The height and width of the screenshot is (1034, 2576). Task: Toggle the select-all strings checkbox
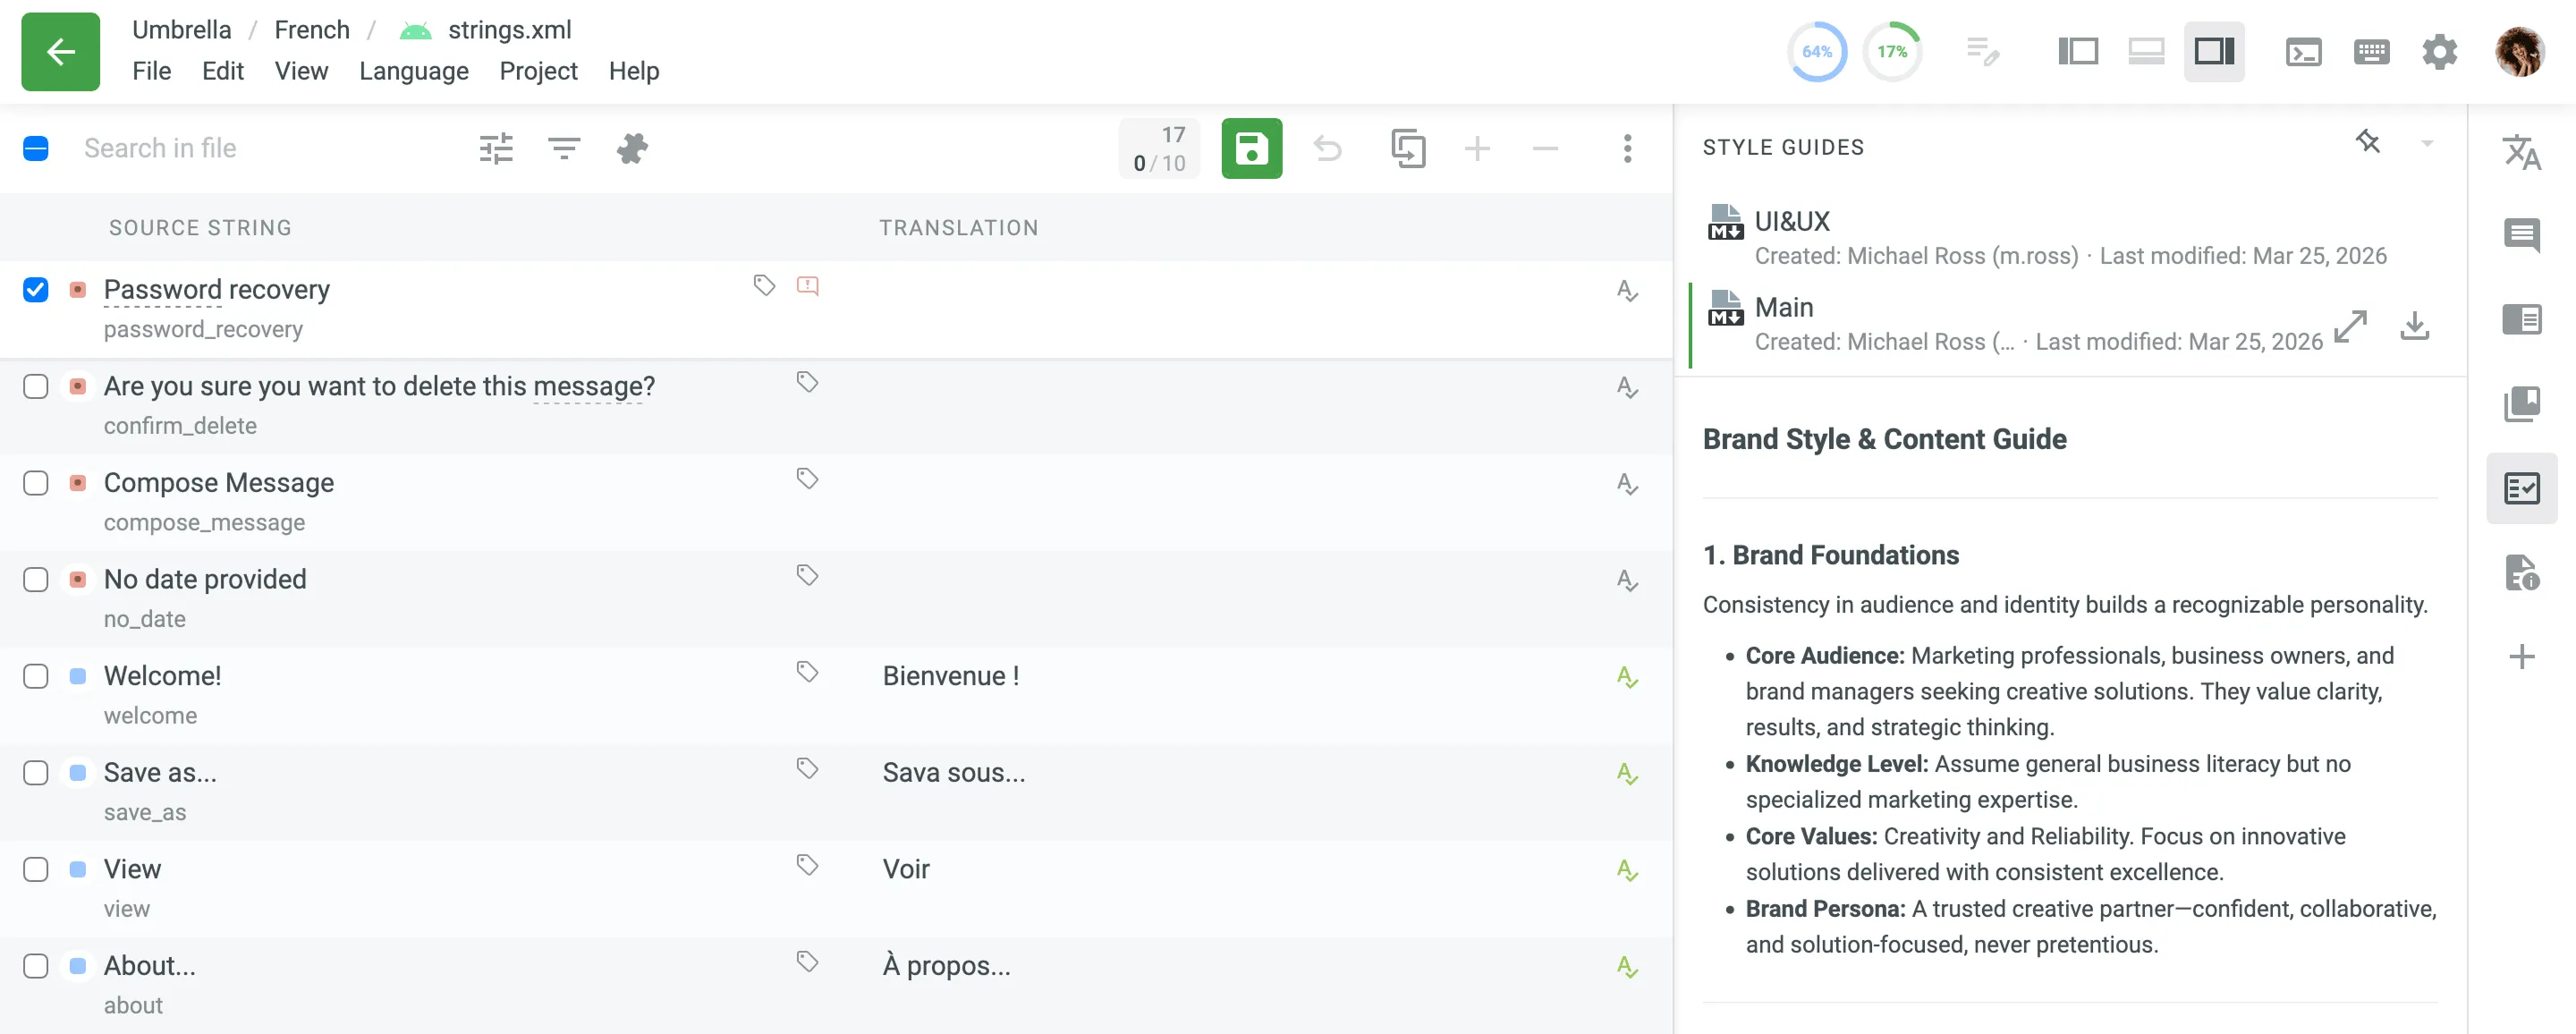click(35, 149)
